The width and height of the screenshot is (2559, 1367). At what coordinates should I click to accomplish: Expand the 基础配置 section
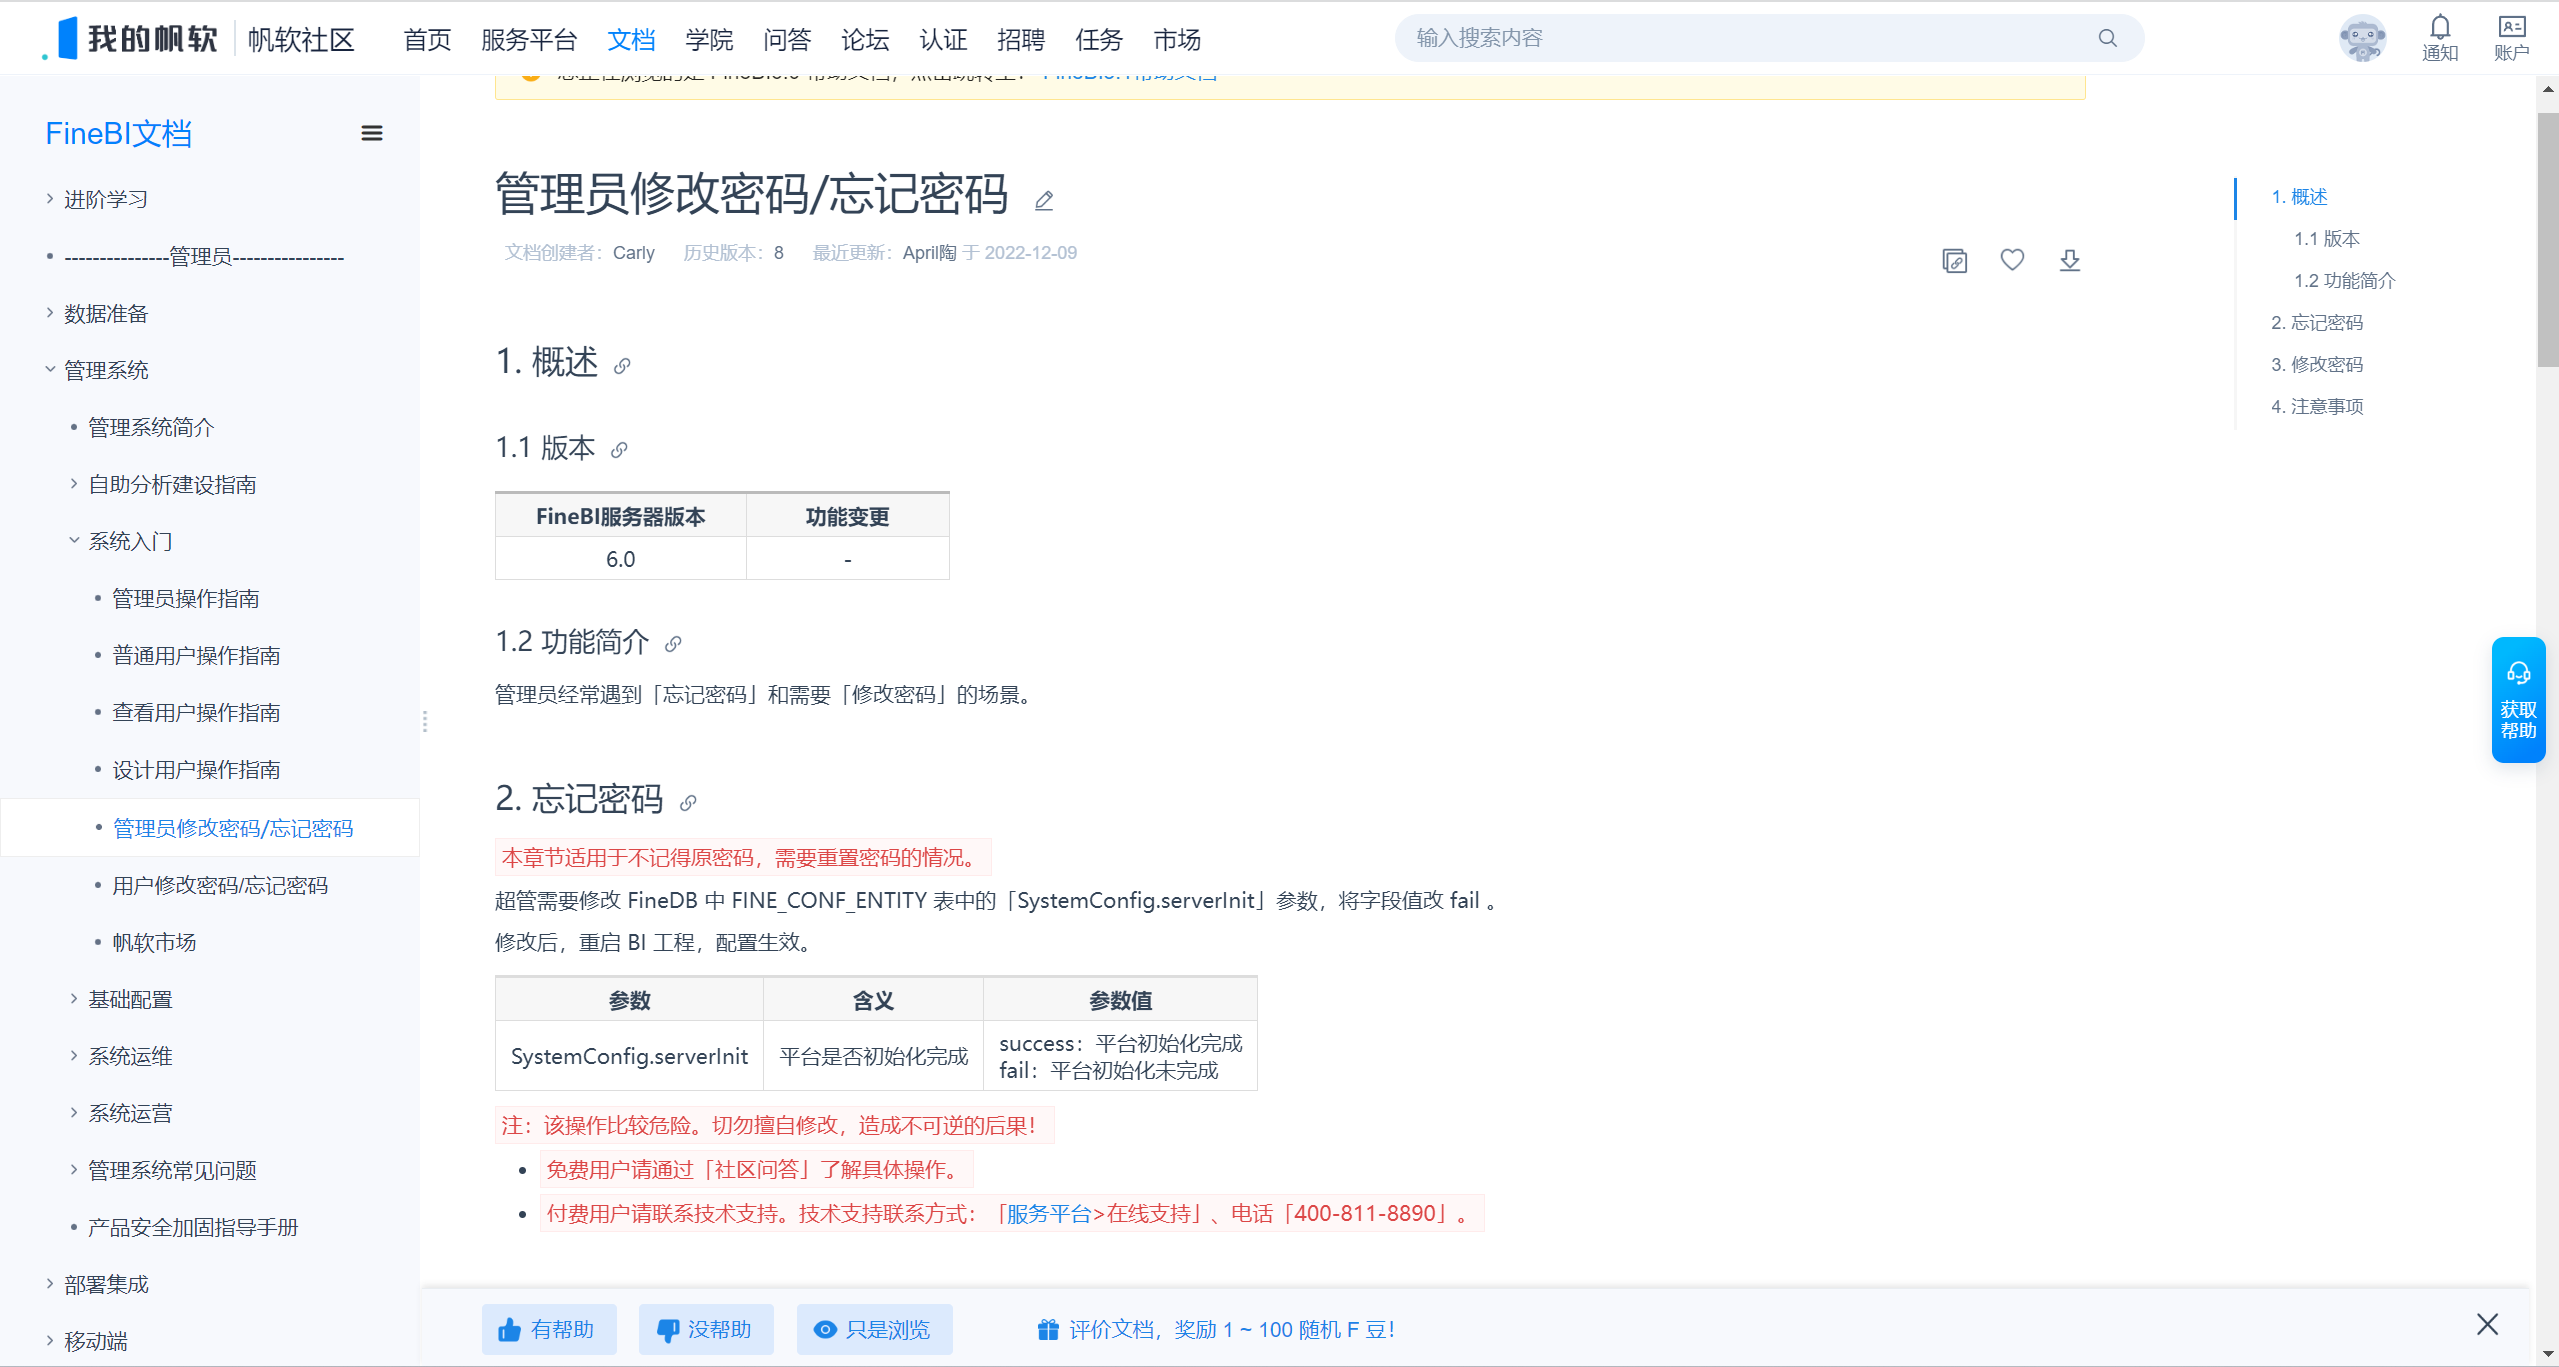[x=74, y=999]
